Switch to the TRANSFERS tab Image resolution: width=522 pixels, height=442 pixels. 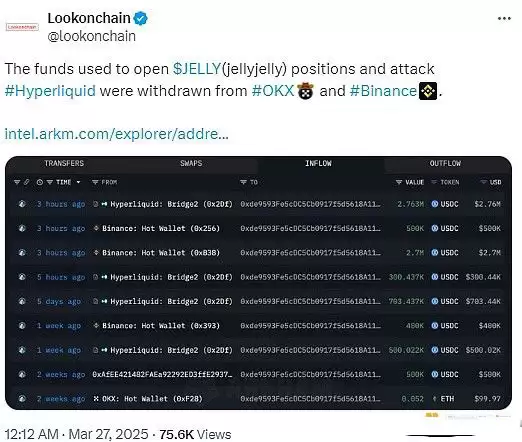coord(64,163)
